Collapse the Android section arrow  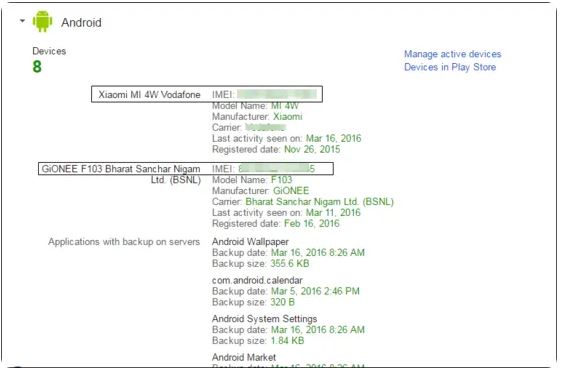(x=23, y=21)
